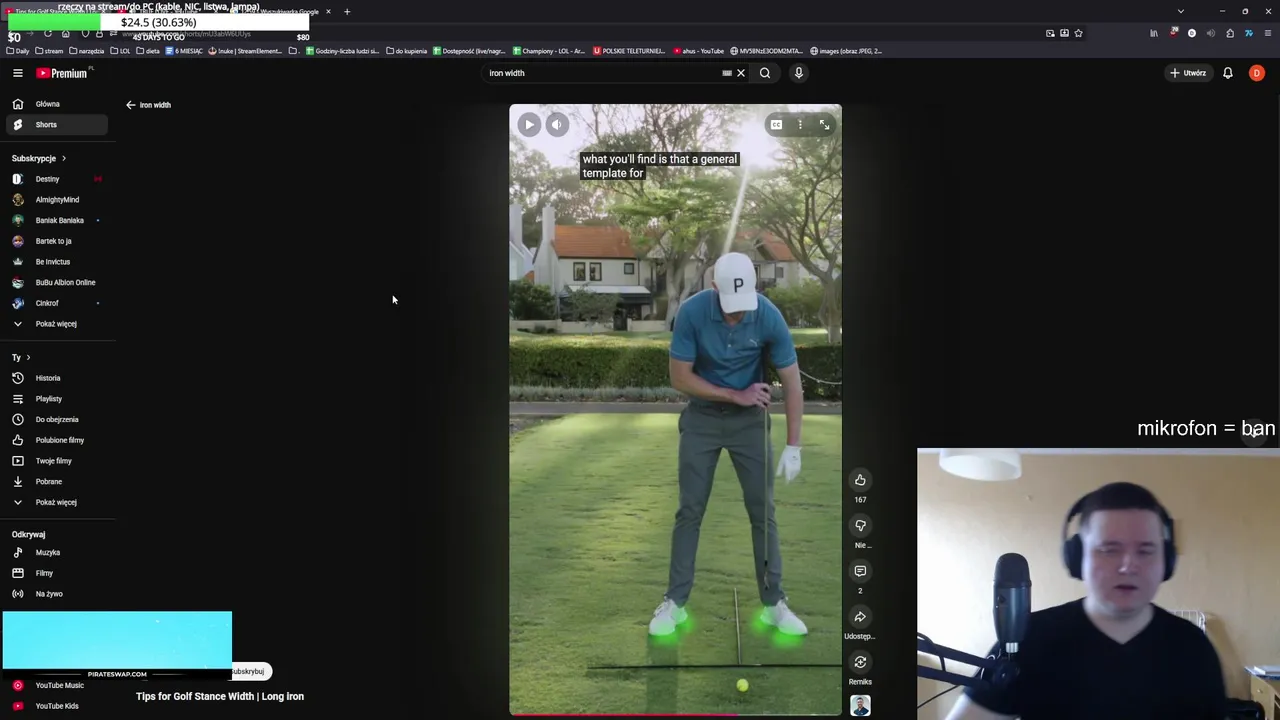Open YouTube Music link
1280x720 pixels.
56,685
